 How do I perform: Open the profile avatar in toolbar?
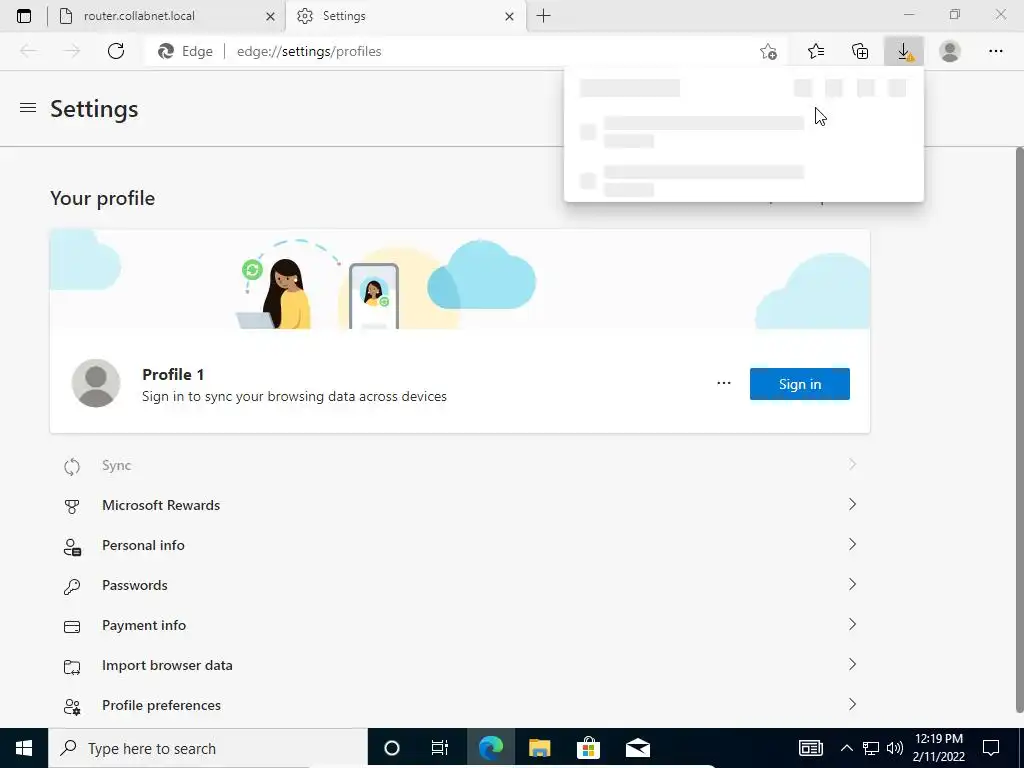950,51
